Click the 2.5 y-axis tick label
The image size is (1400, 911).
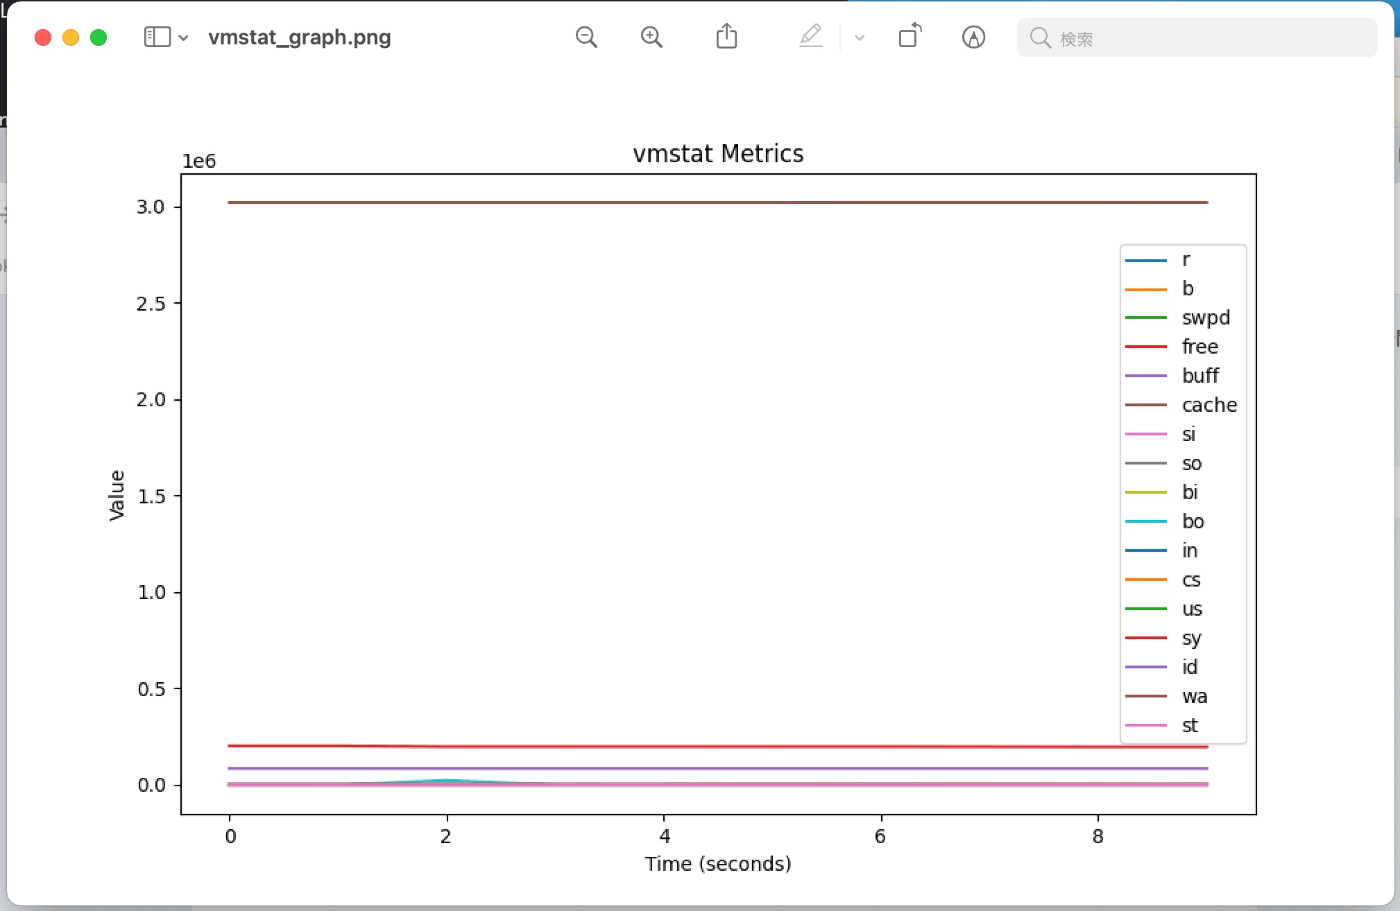[x=151, y=303]
